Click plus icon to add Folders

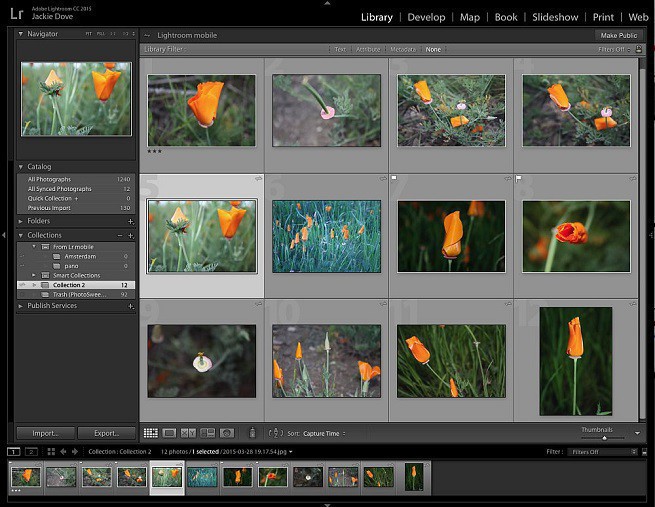coord(131,221)
